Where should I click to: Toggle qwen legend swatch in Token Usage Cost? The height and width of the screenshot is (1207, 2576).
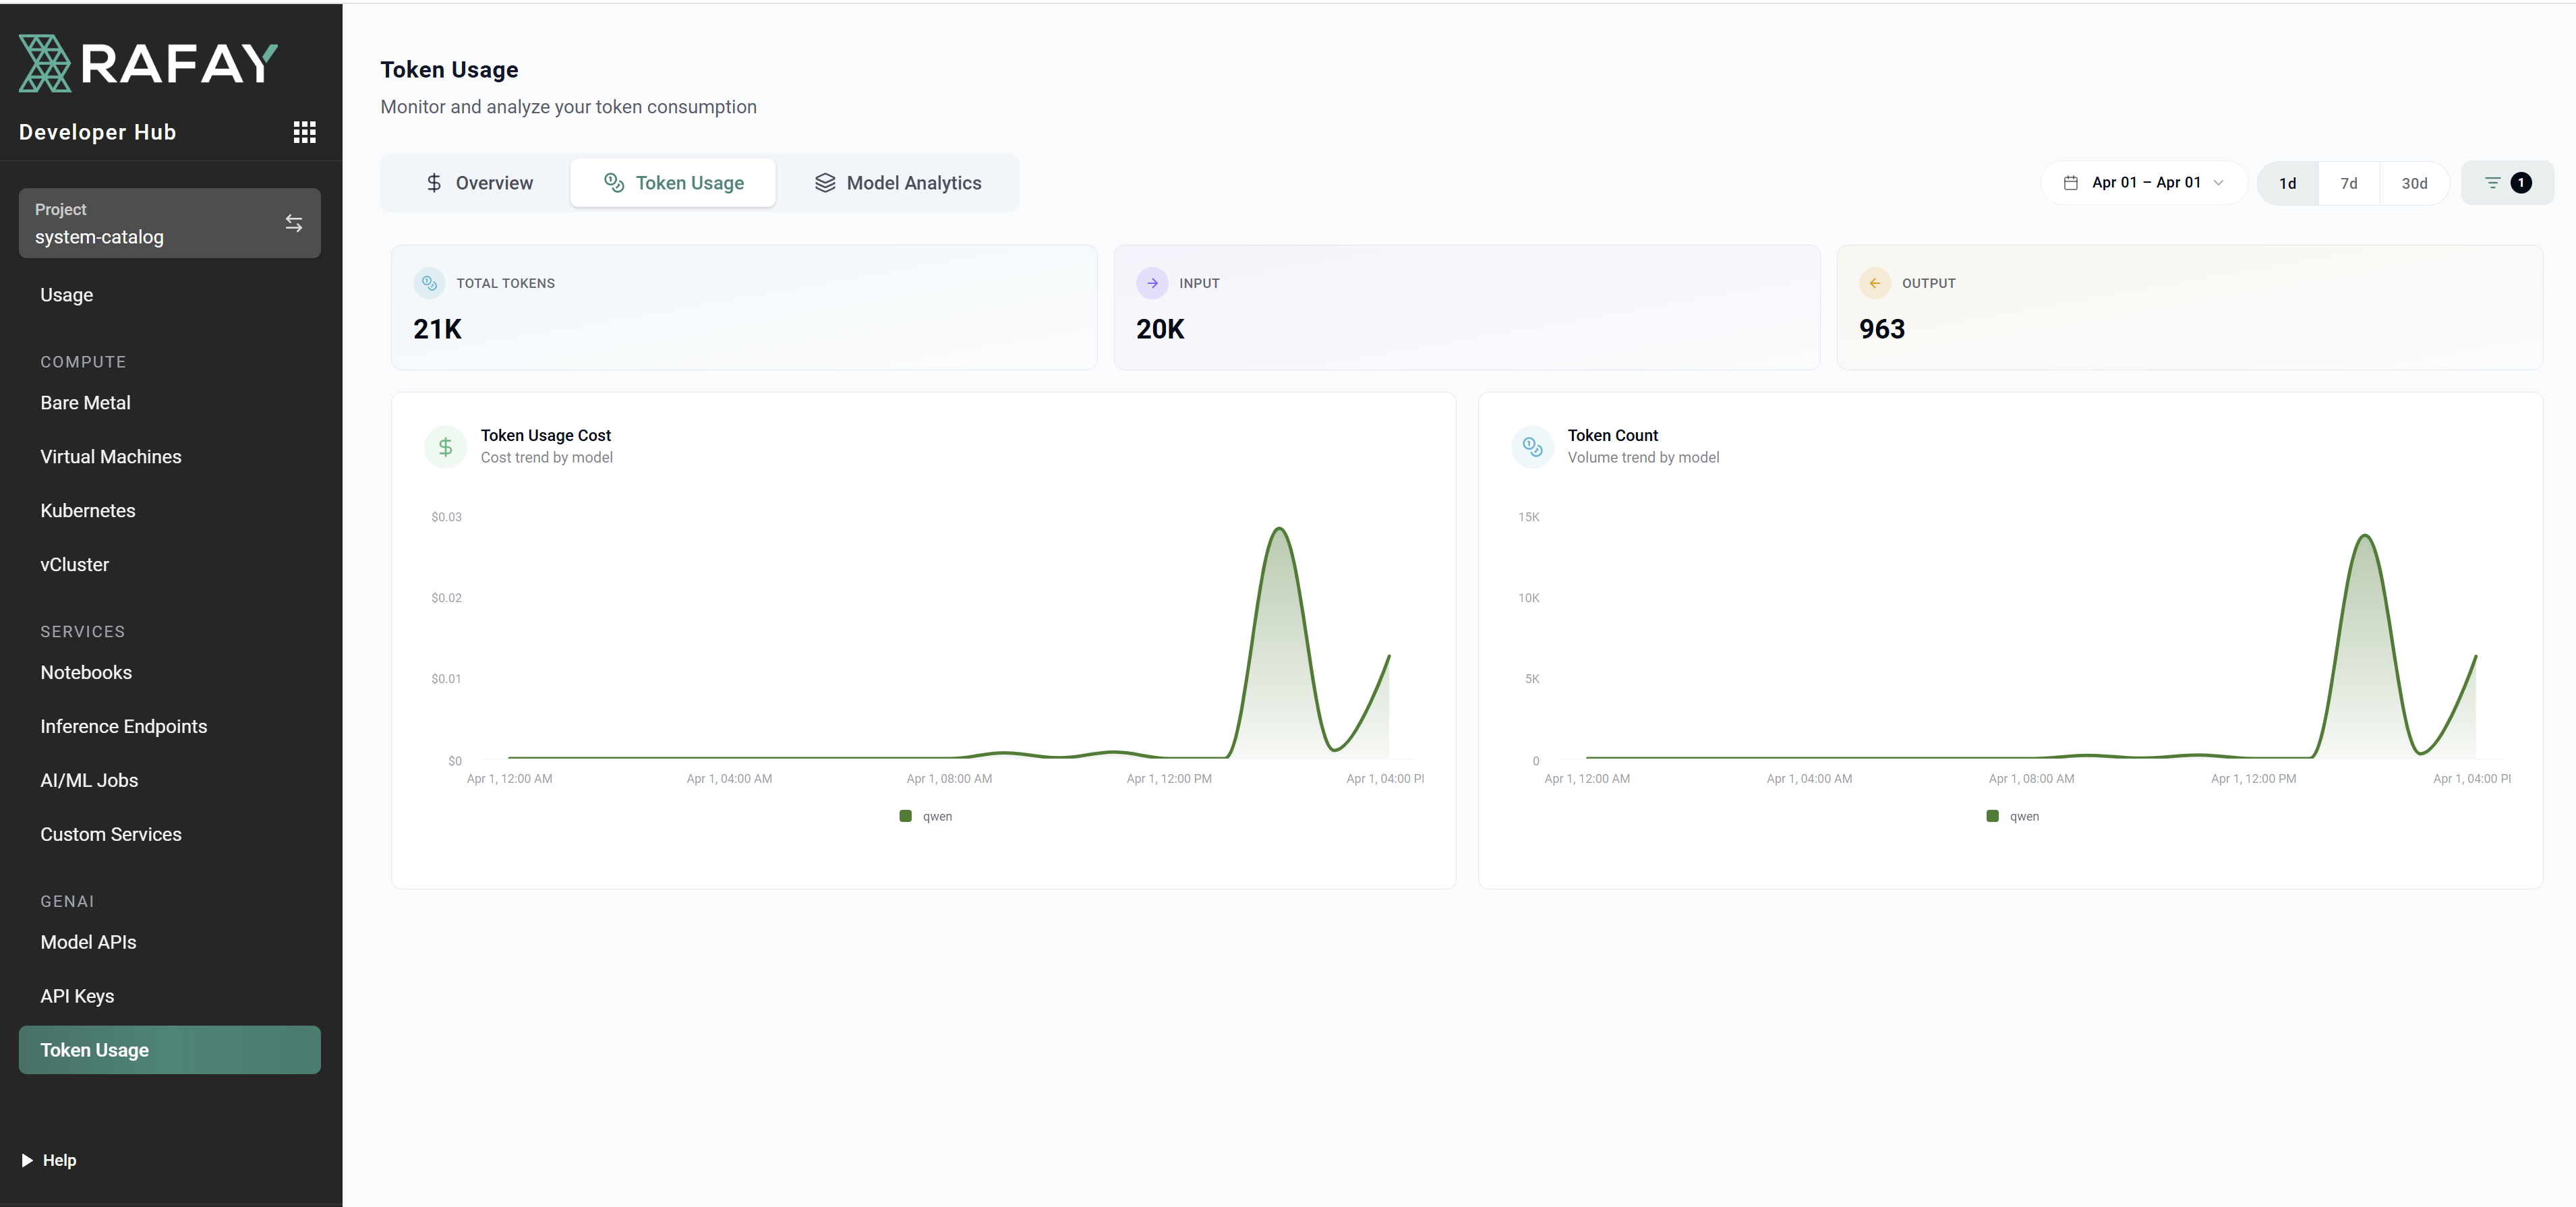(905, 816)
